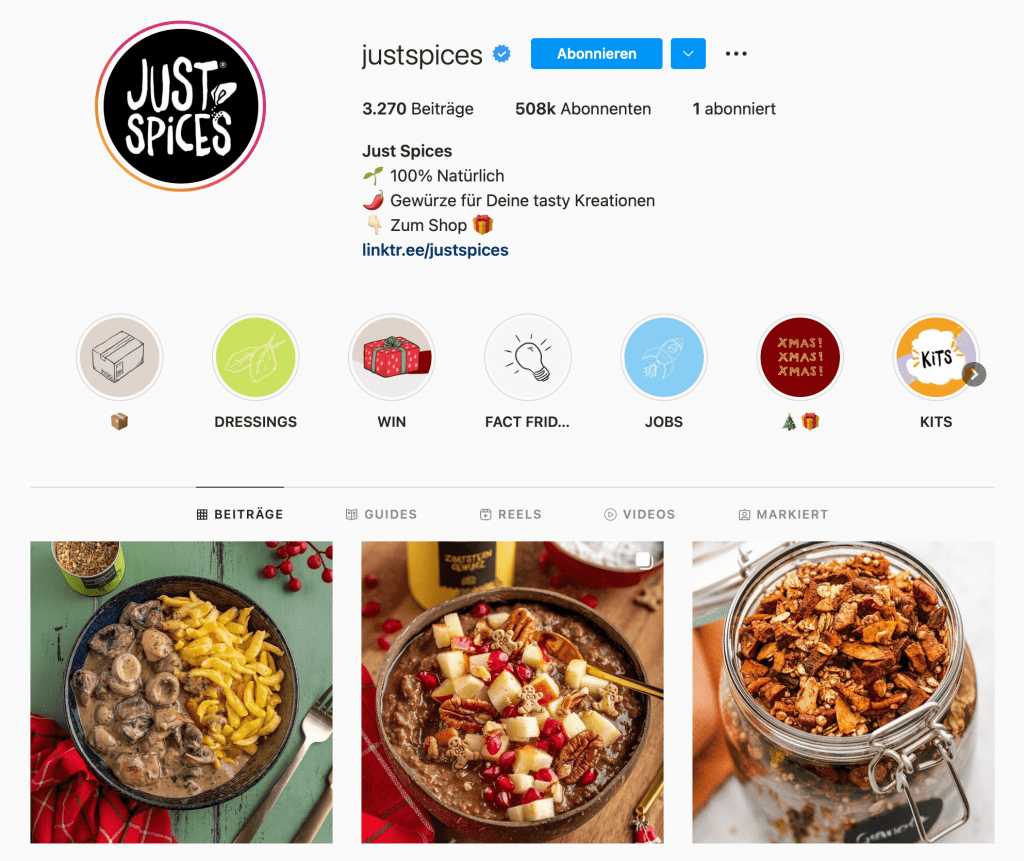Screen dimensions: 1024x861
Task: Click the Just Spices profile picture
Action: (180, 106)
